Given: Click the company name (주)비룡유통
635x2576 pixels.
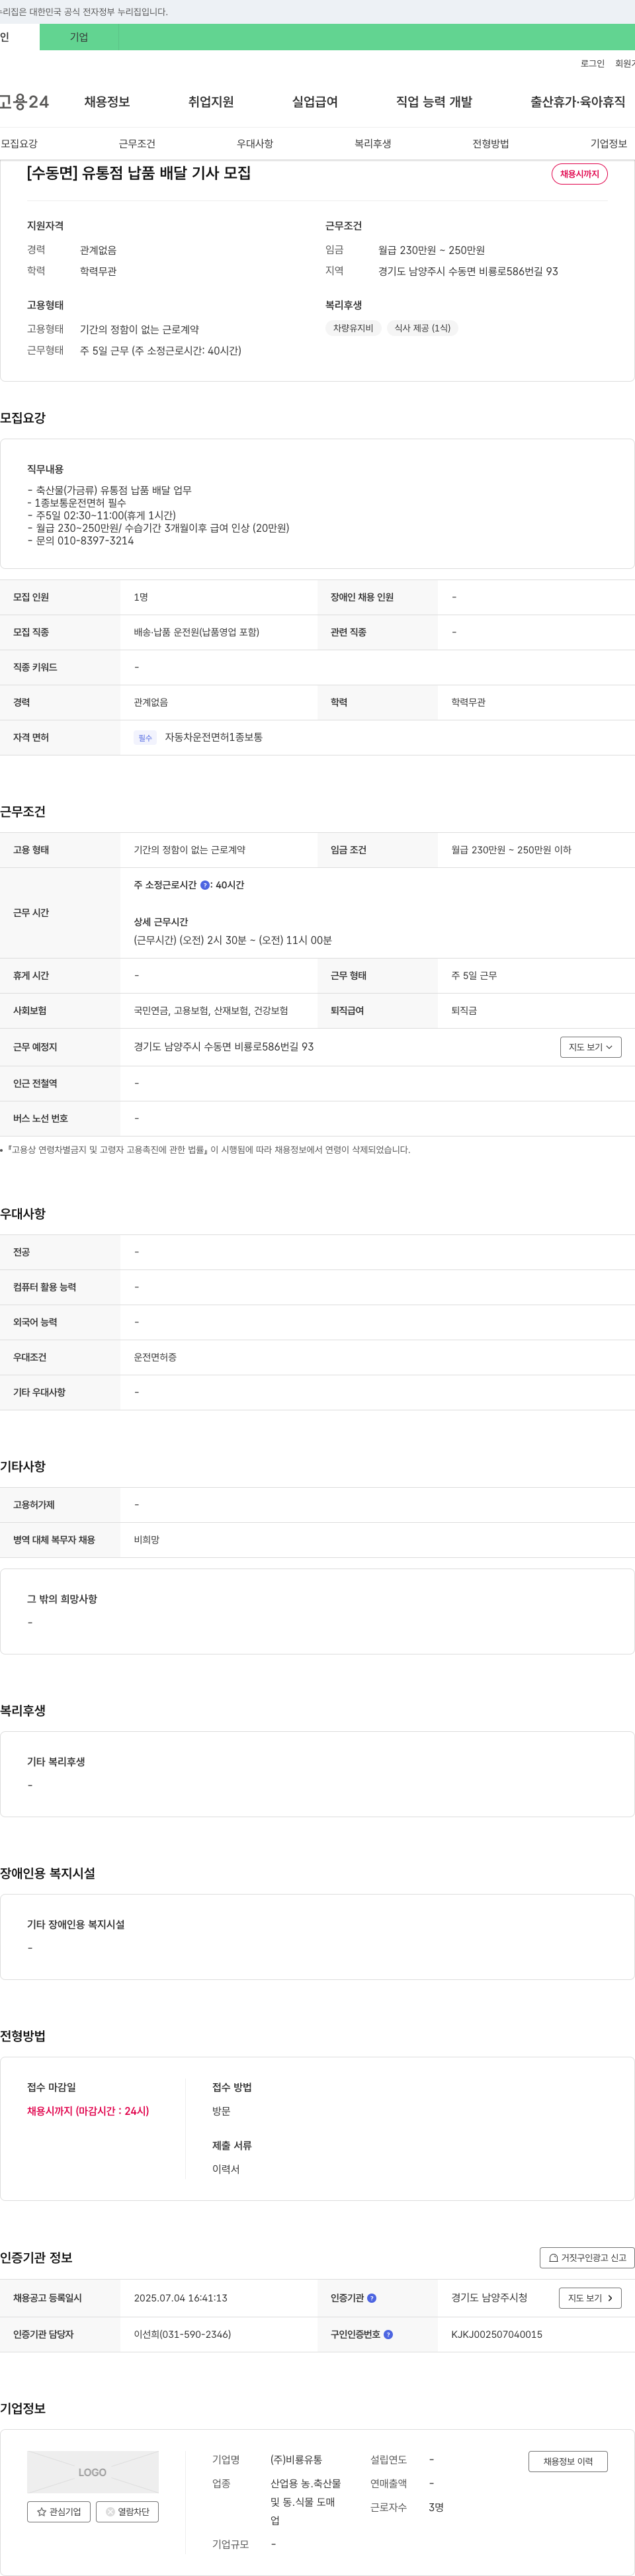Looking at the screenshot, I should 296,2459.
